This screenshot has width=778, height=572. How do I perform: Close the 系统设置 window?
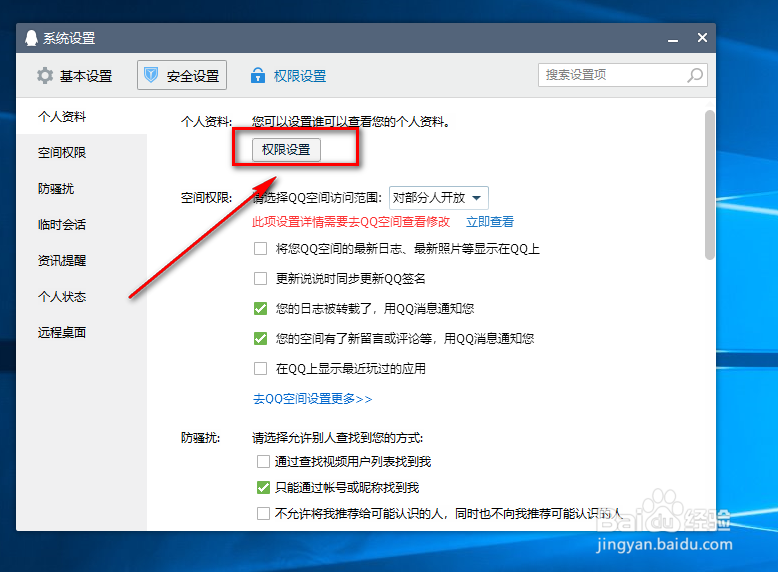702,38
